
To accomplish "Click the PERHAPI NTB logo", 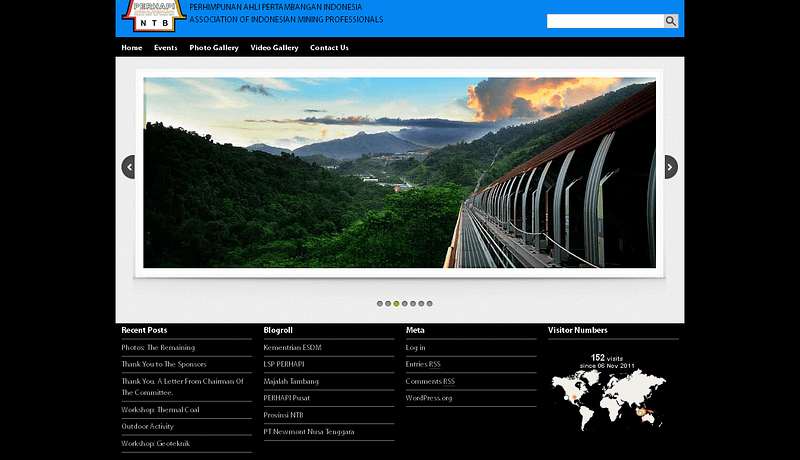I will coord(154,16).
